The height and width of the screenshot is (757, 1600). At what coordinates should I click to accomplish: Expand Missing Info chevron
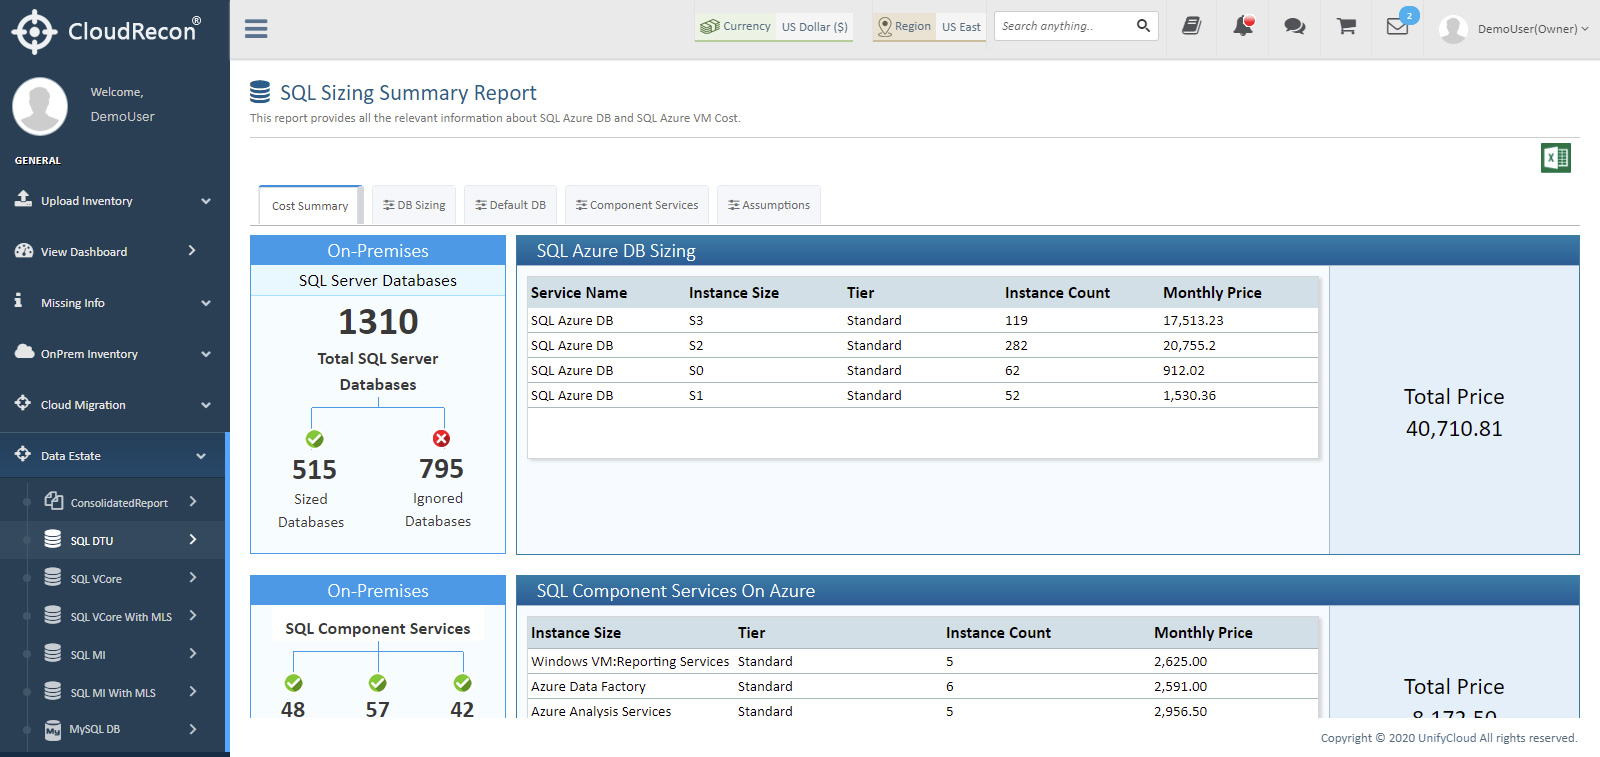[x=206, y=303]
